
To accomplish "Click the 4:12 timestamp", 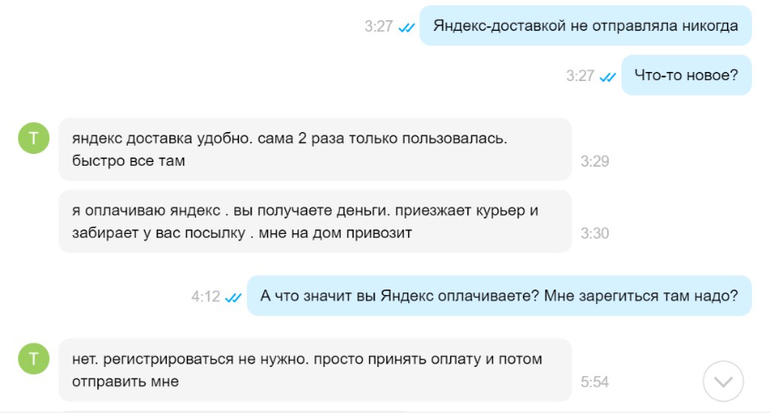I will coord(206,297).
